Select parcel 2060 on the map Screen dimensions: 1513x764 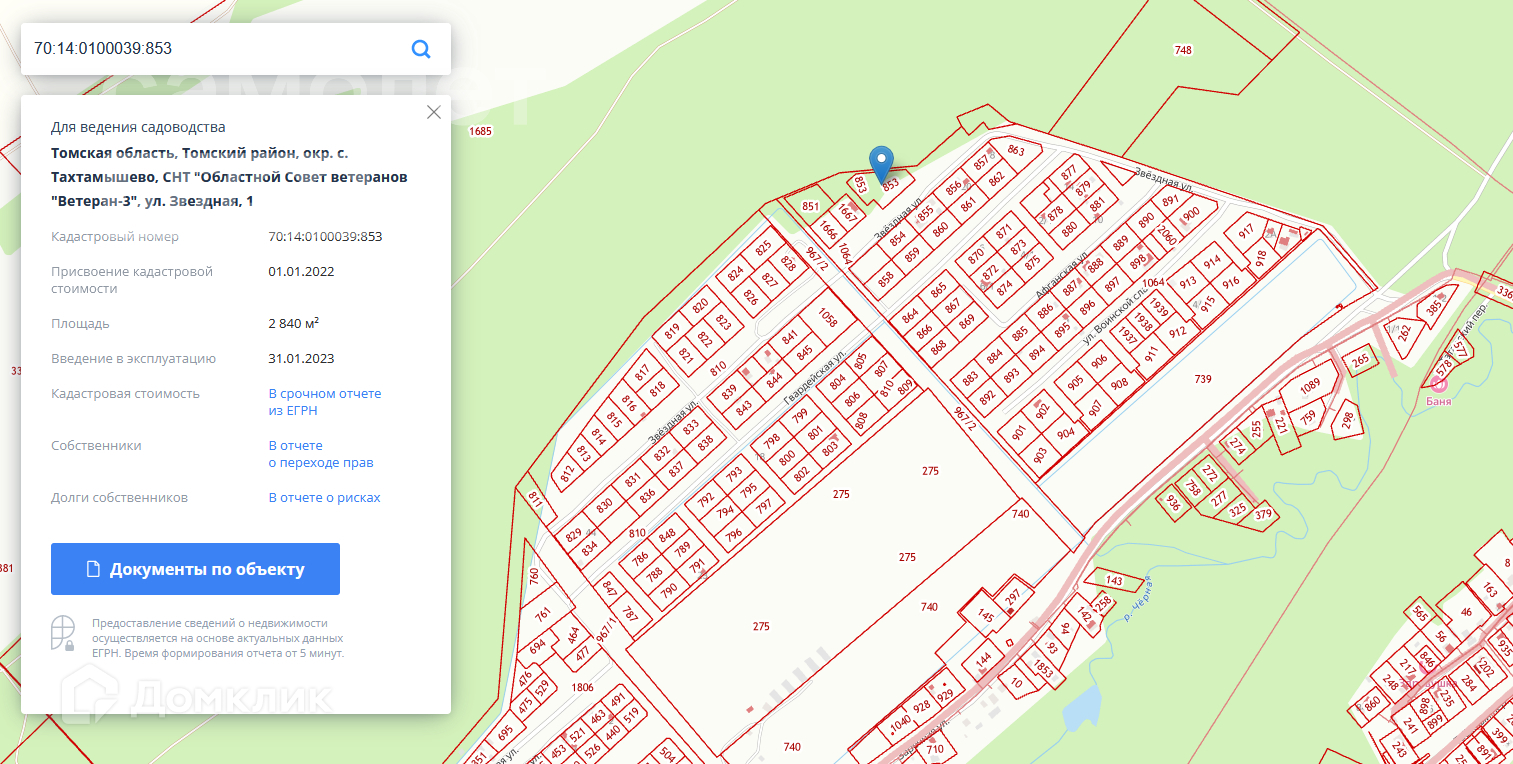(1166, 235)
